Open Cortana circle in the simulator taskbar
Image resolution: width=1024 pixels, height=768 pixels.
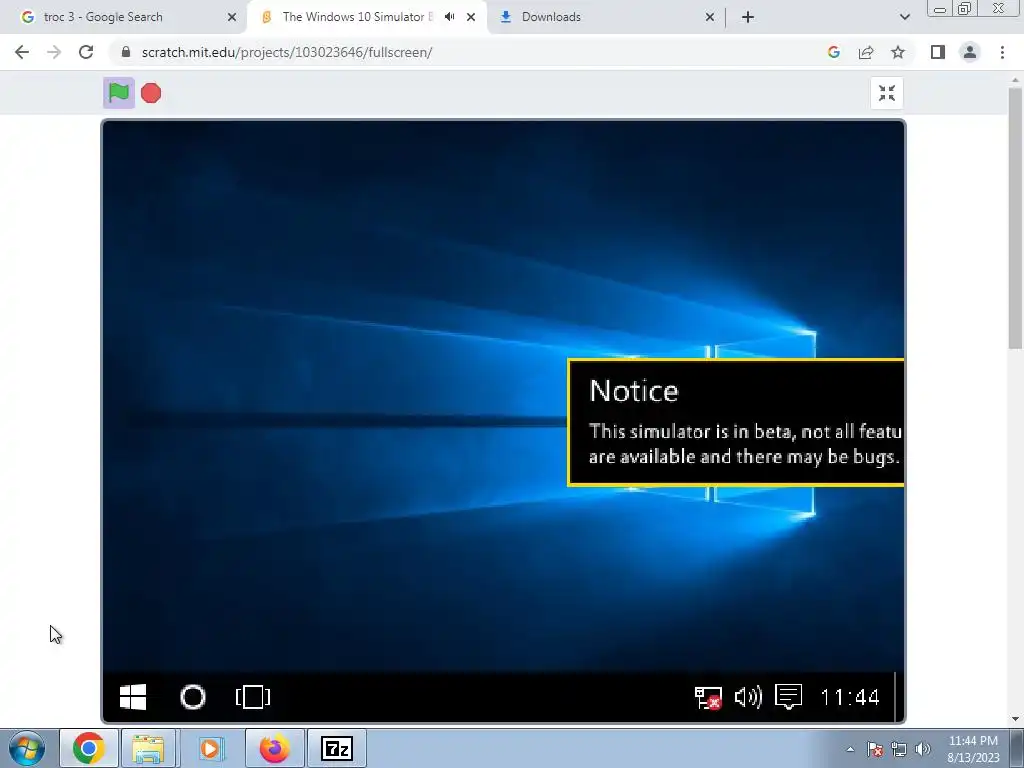(x=193, y=697)
